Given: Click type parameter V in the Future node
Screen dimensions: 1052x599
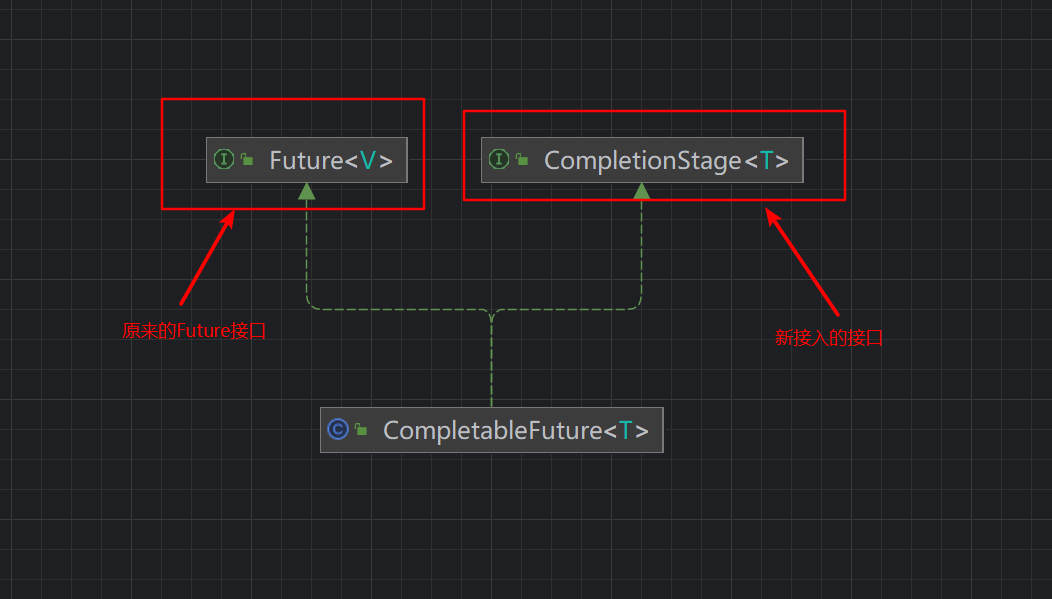Looking at the screenshot, I should coord(368,160).
